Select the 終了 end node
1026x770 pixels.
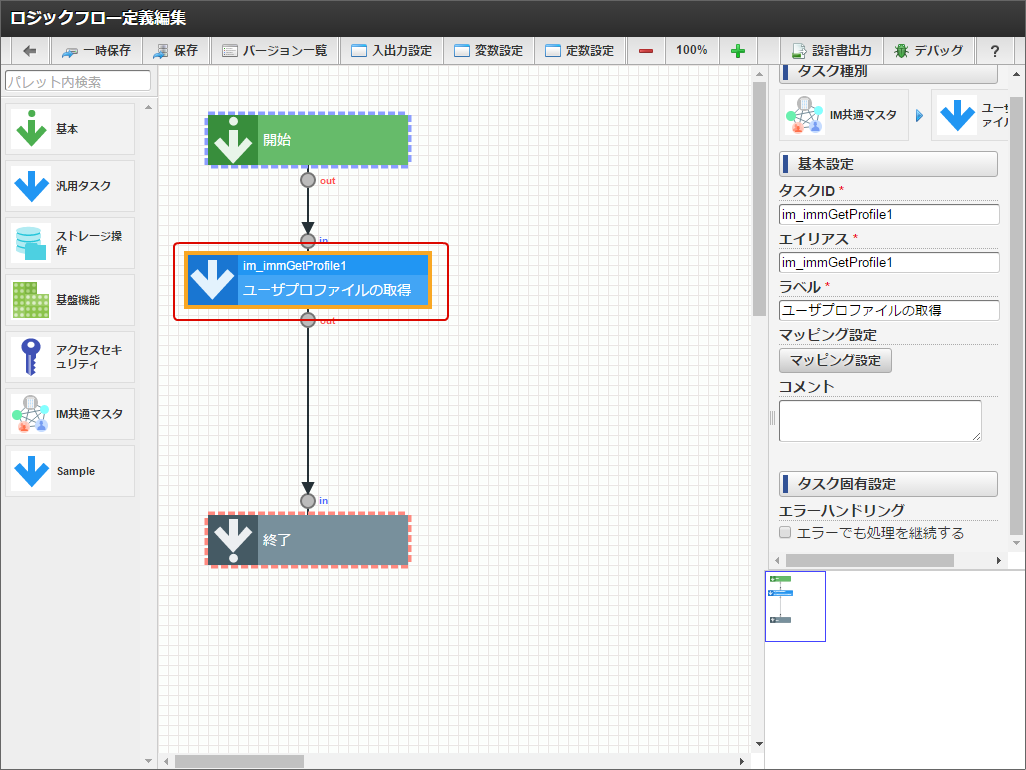tap(309, 540)
